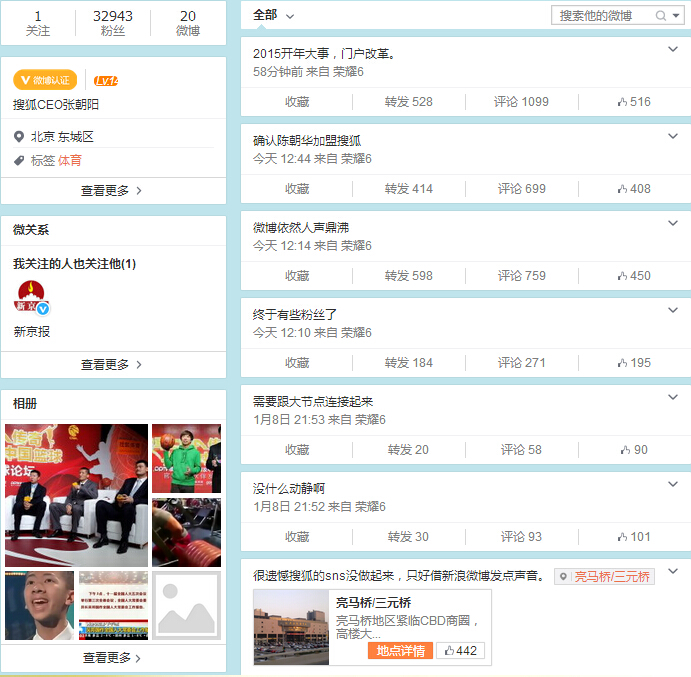Open the search options dropdown arrow
Image resolution: width=691 pixels, height=677 pixels.
click(x=676, y=16)
